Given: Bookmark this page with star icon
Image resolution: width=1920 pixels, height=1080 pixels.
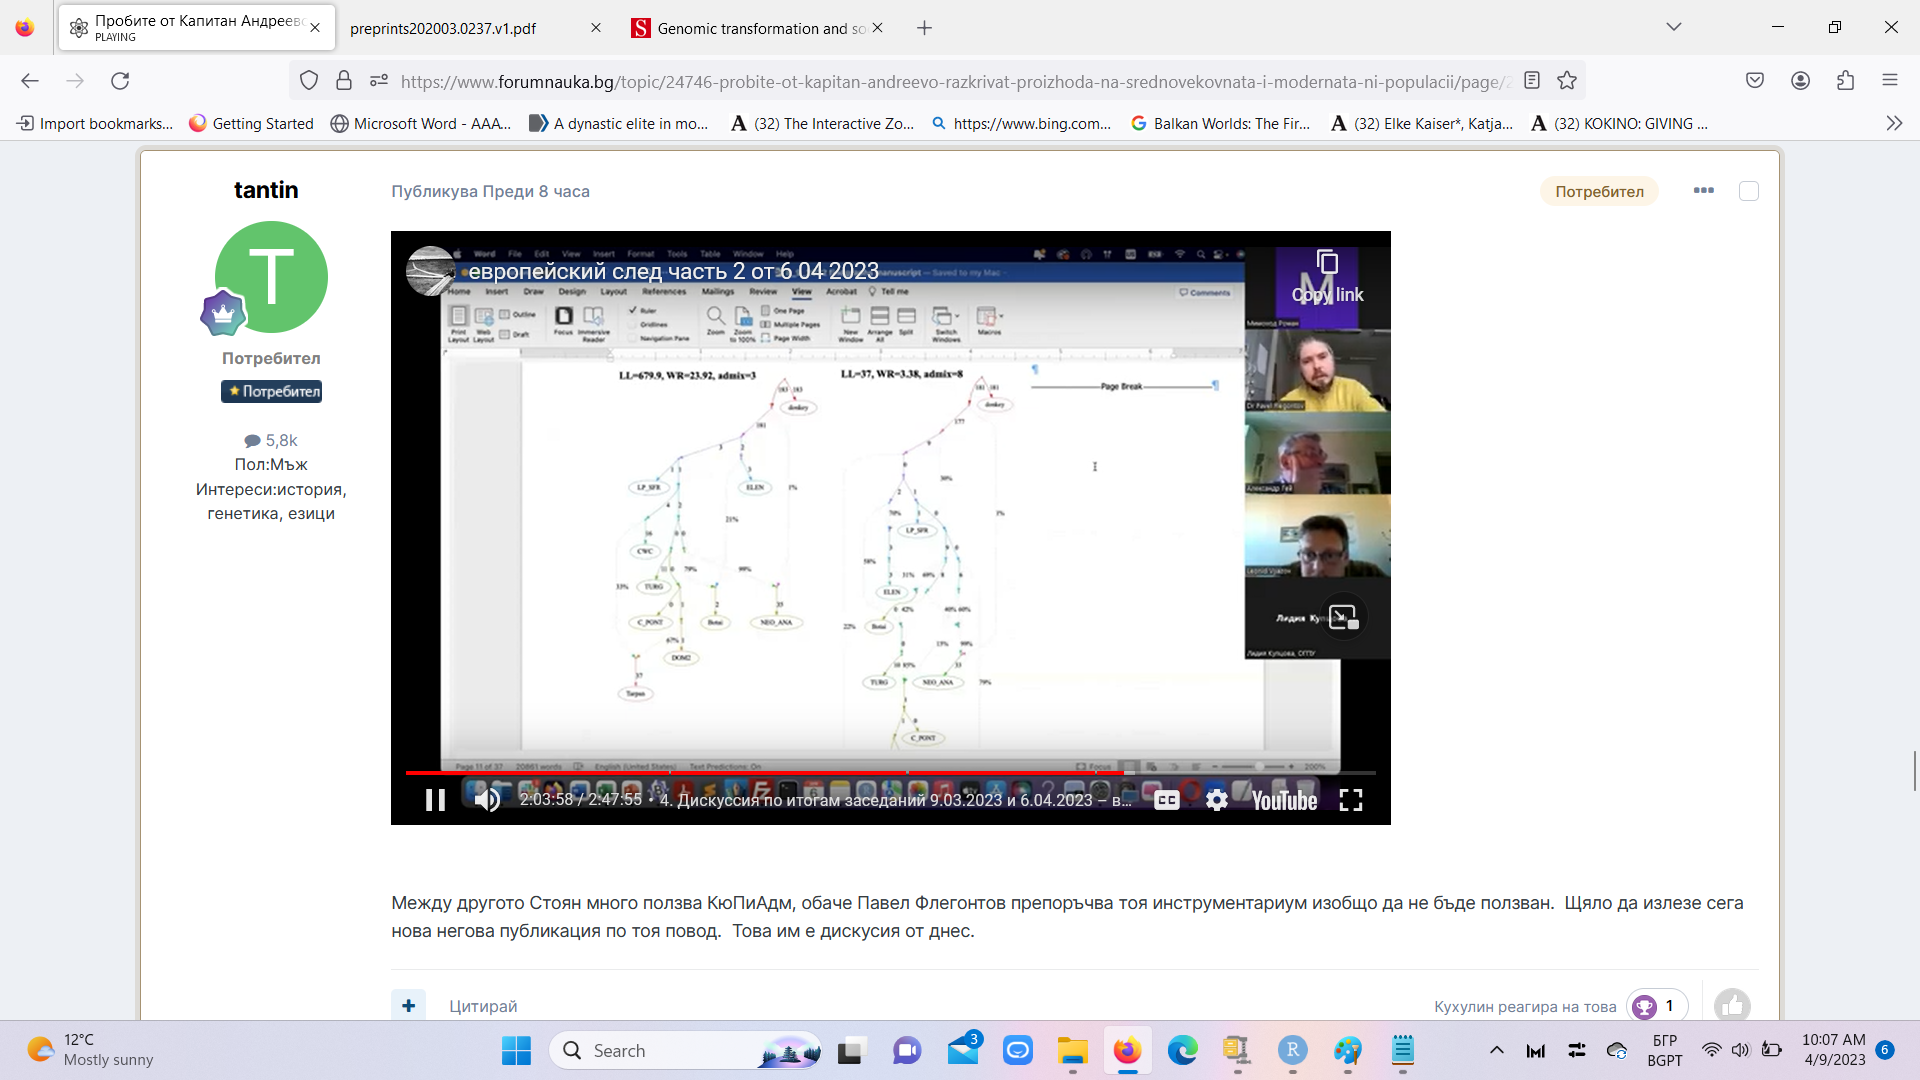Looking at the screenshot, I should [1567, 81].
